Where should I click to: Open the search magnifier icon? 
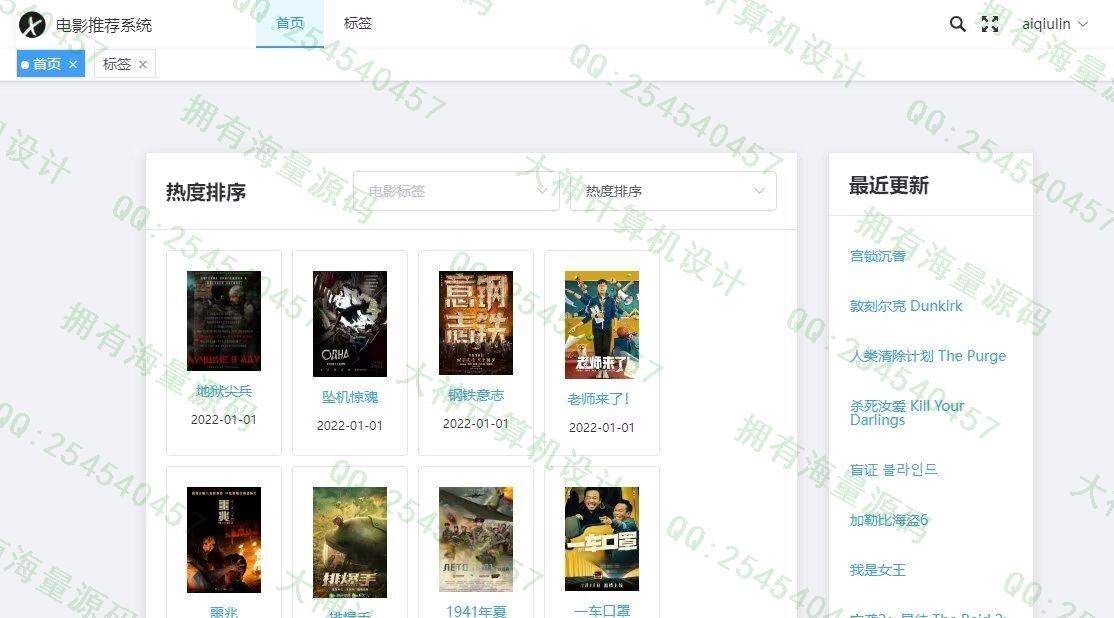click(x=958, y=24)
